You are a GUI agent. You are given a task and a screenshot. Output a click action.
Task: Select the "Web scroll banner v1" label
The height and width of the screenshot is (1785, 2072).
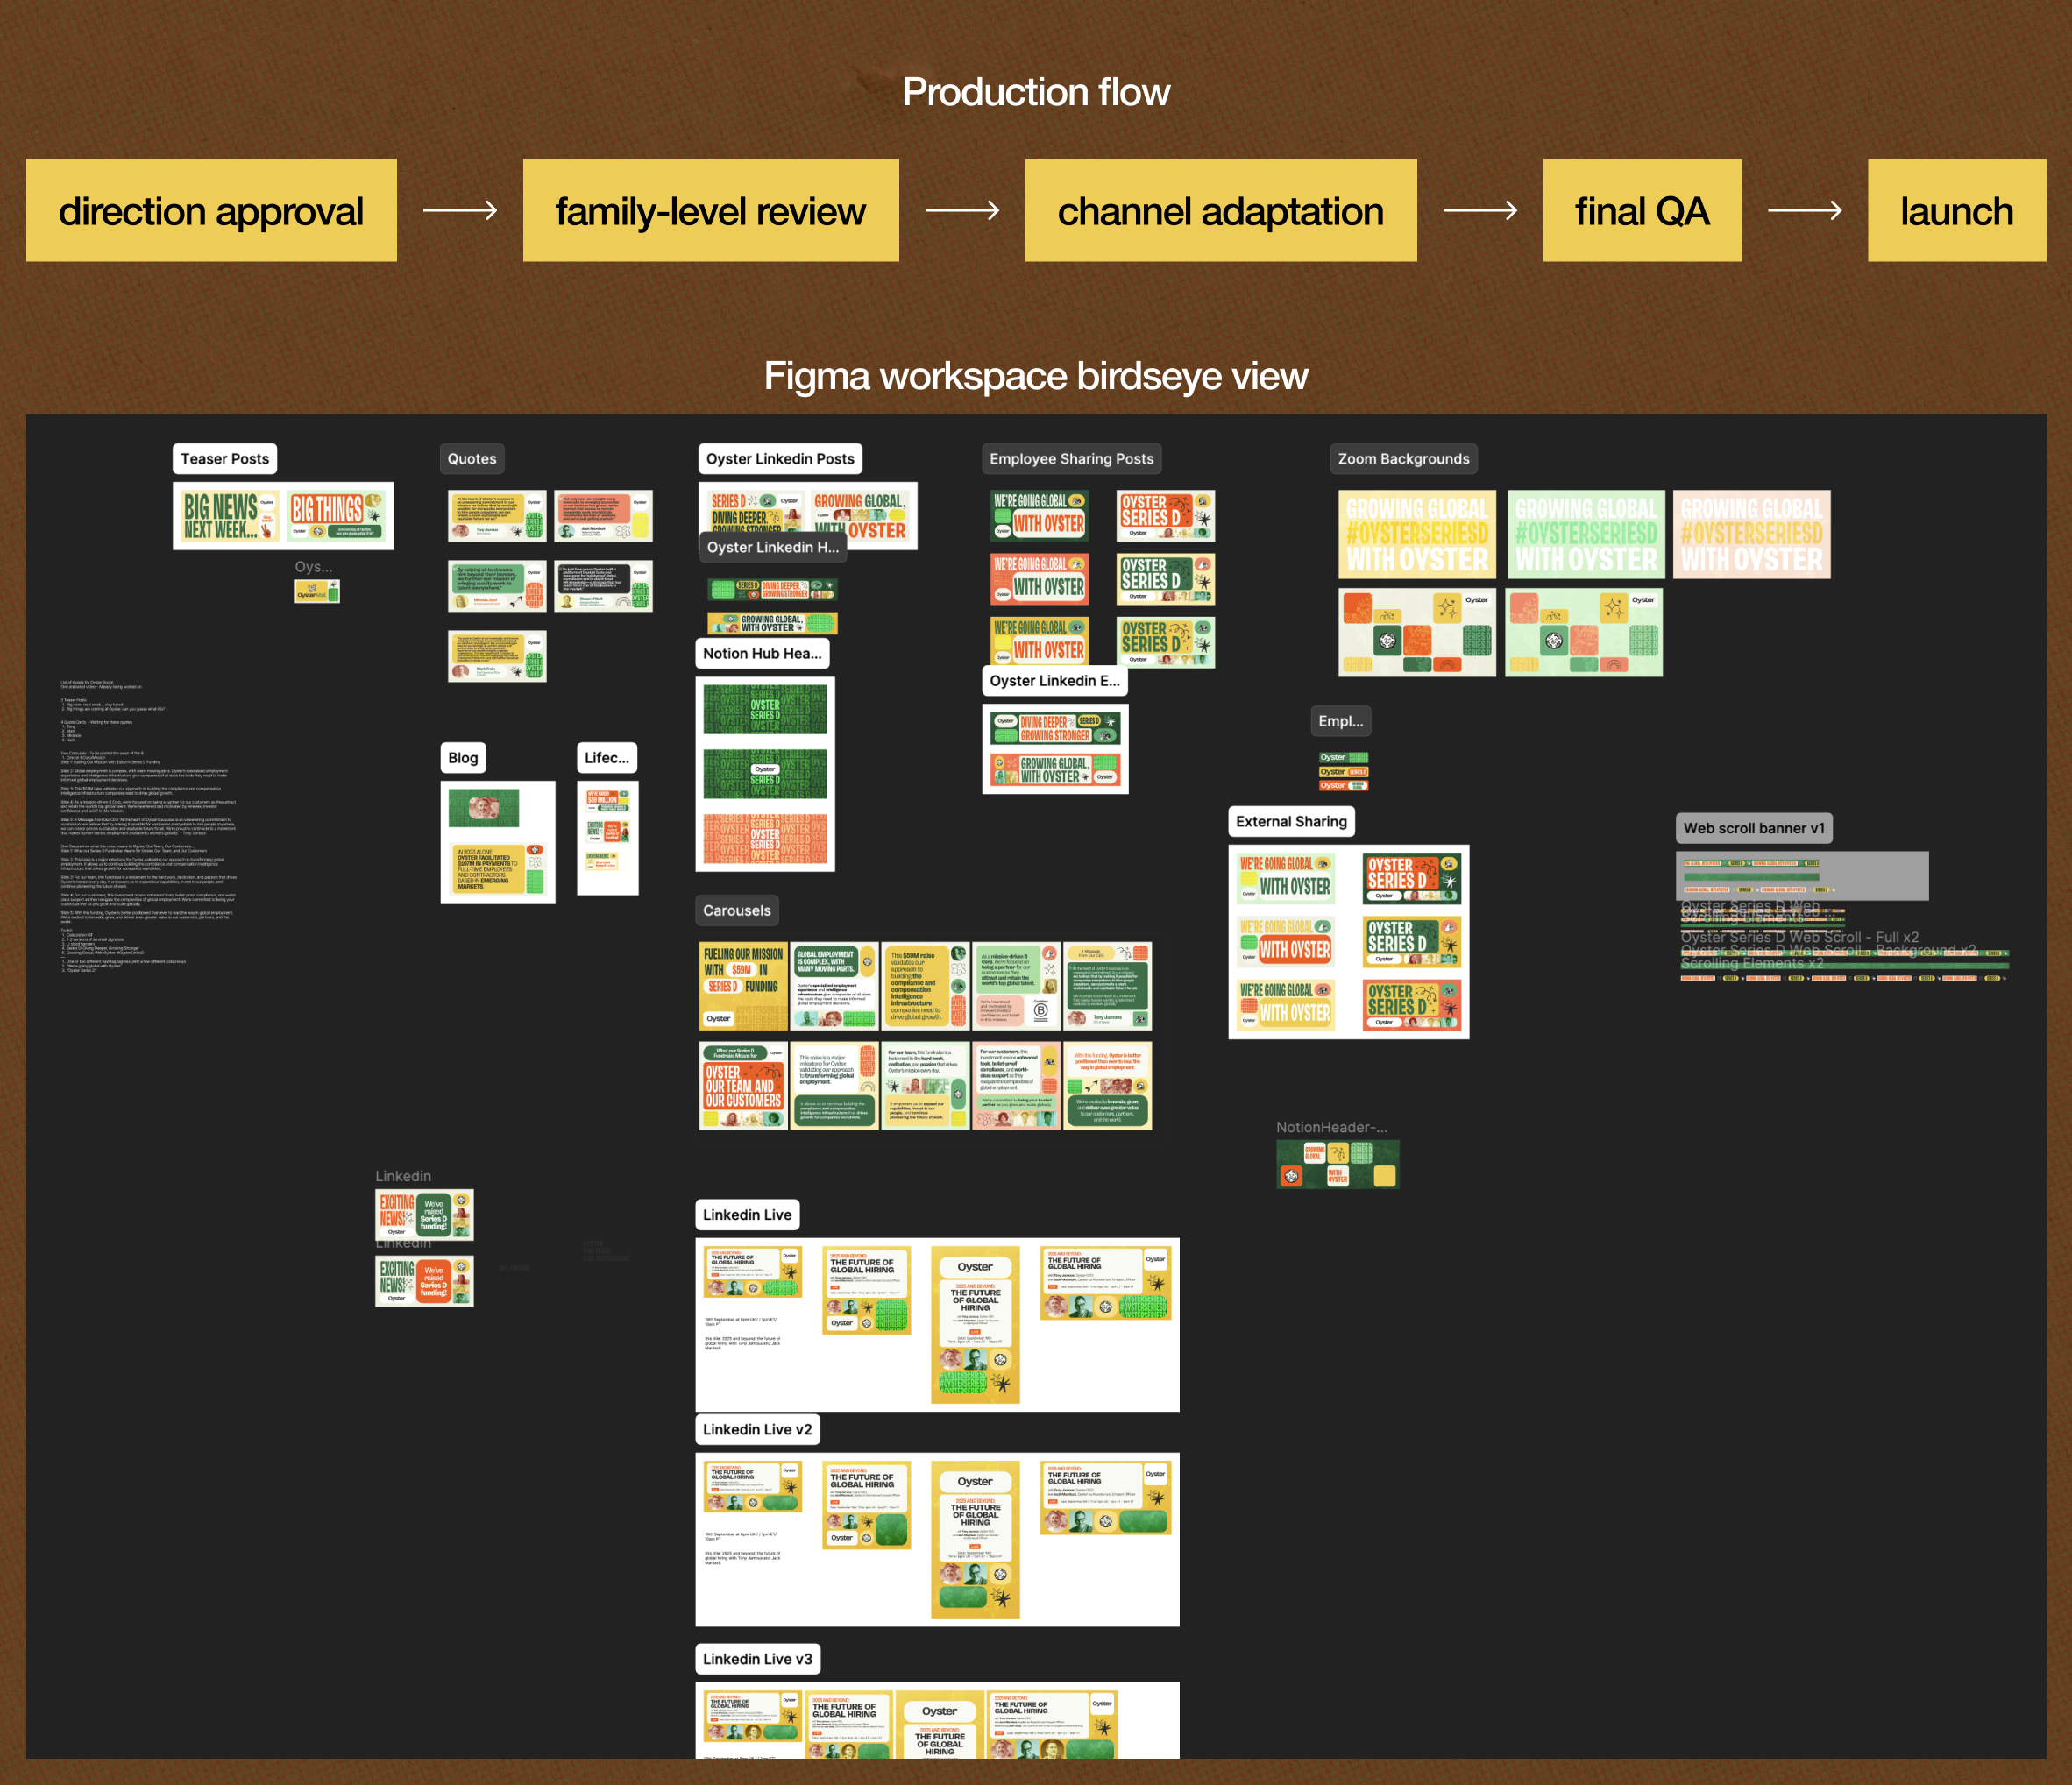[x=1754, y=828]
